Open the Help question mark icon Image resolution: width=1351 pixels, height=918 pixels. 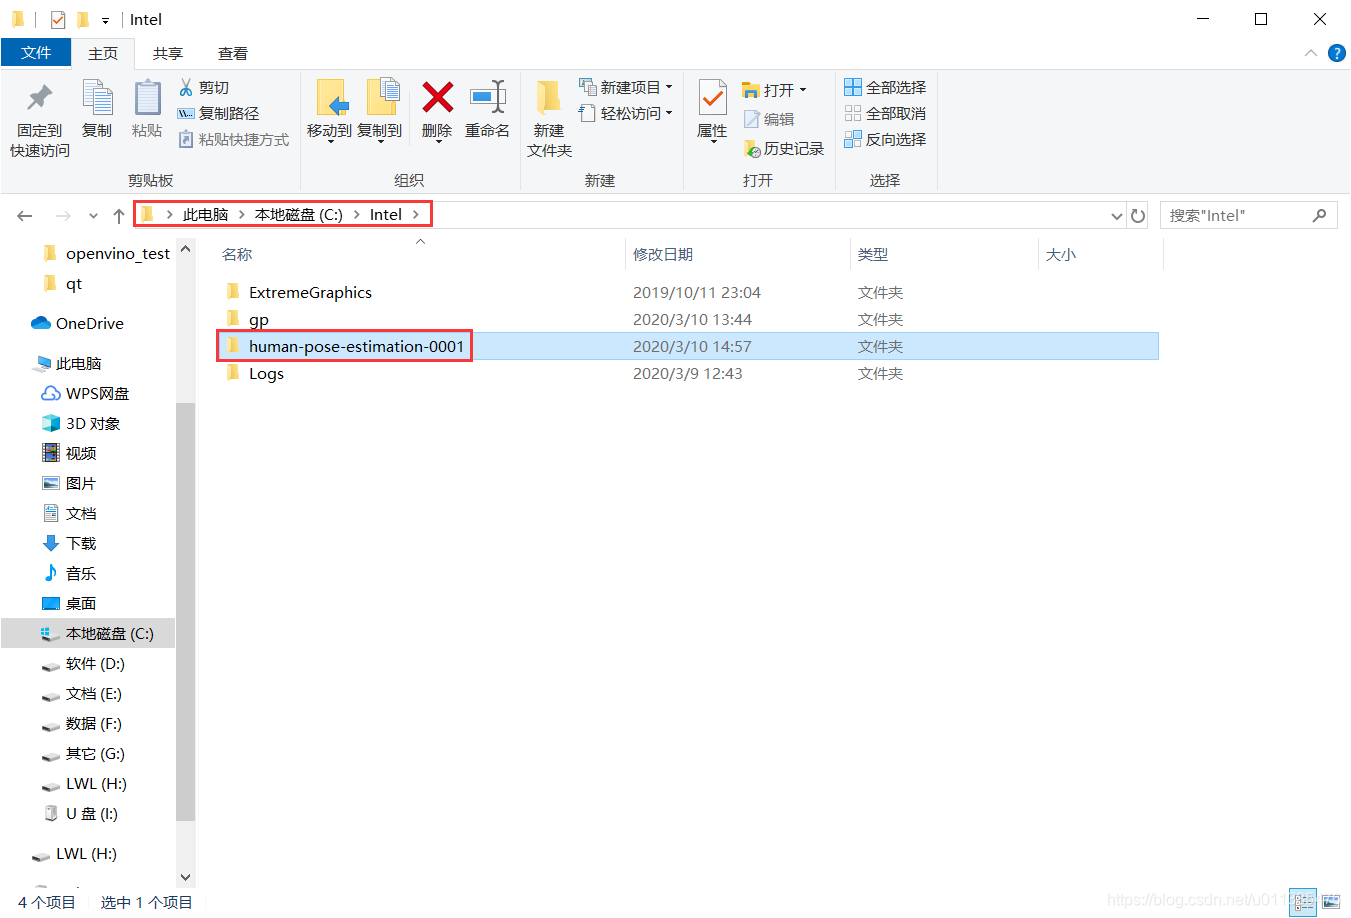(x=1336, y=53)
